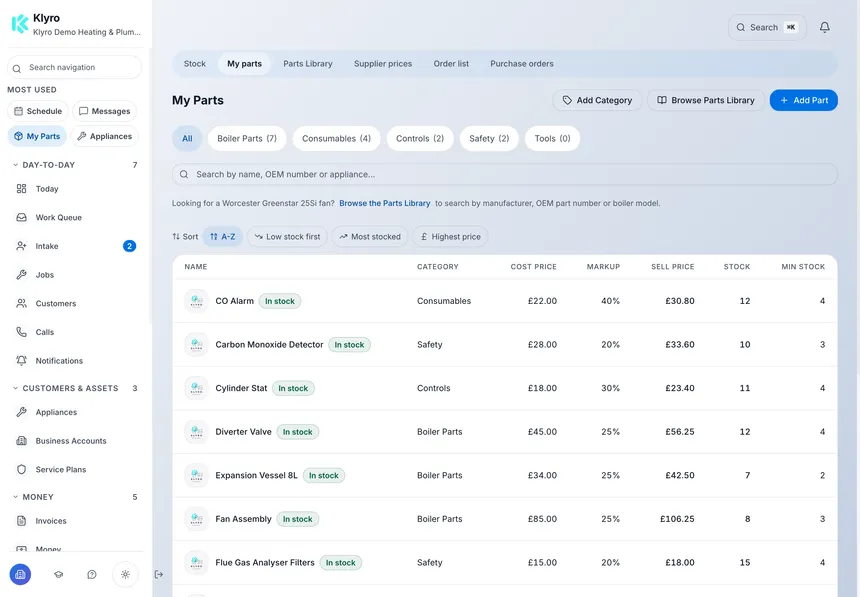
Task: Open the help question mark icon
Action: 92,575
